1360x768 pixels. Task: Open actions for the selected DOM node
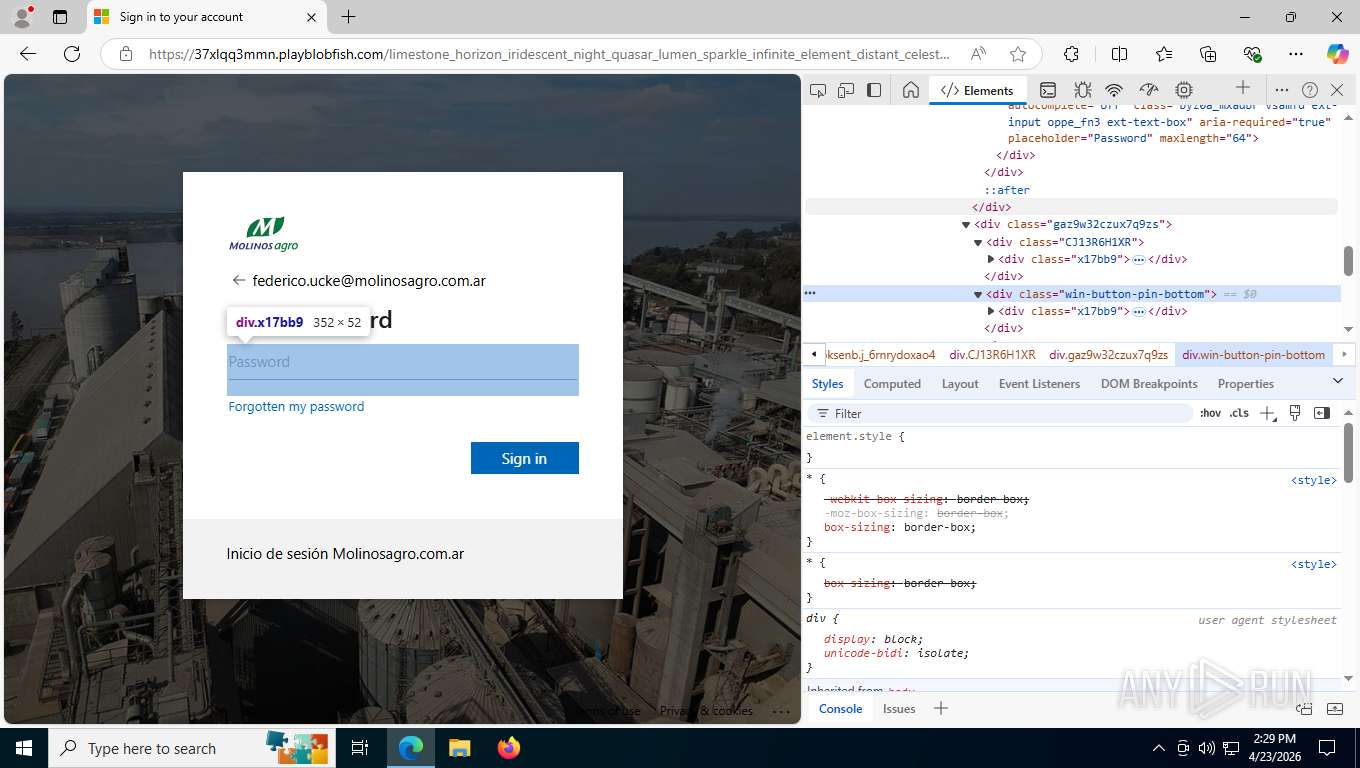pyautogui.click(x=810, y=294)
